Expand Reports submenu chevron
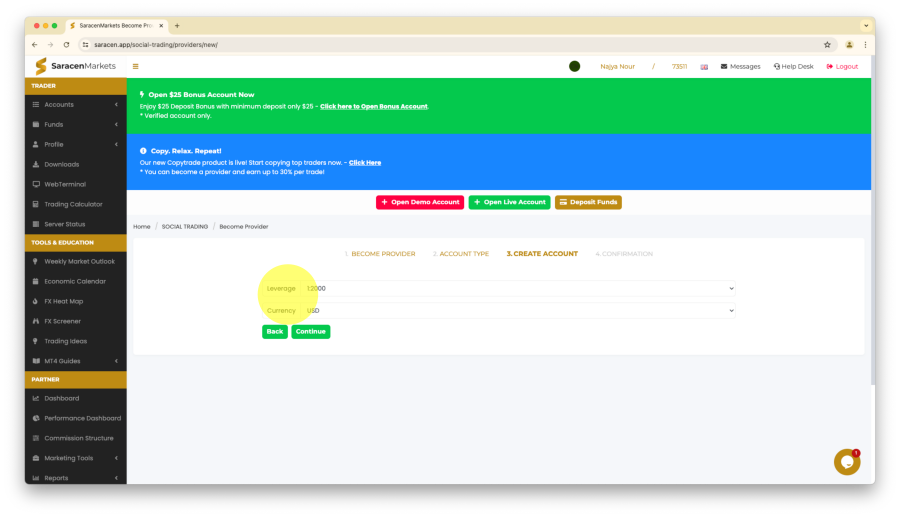The image size is (900, 517). click(117, 478)
